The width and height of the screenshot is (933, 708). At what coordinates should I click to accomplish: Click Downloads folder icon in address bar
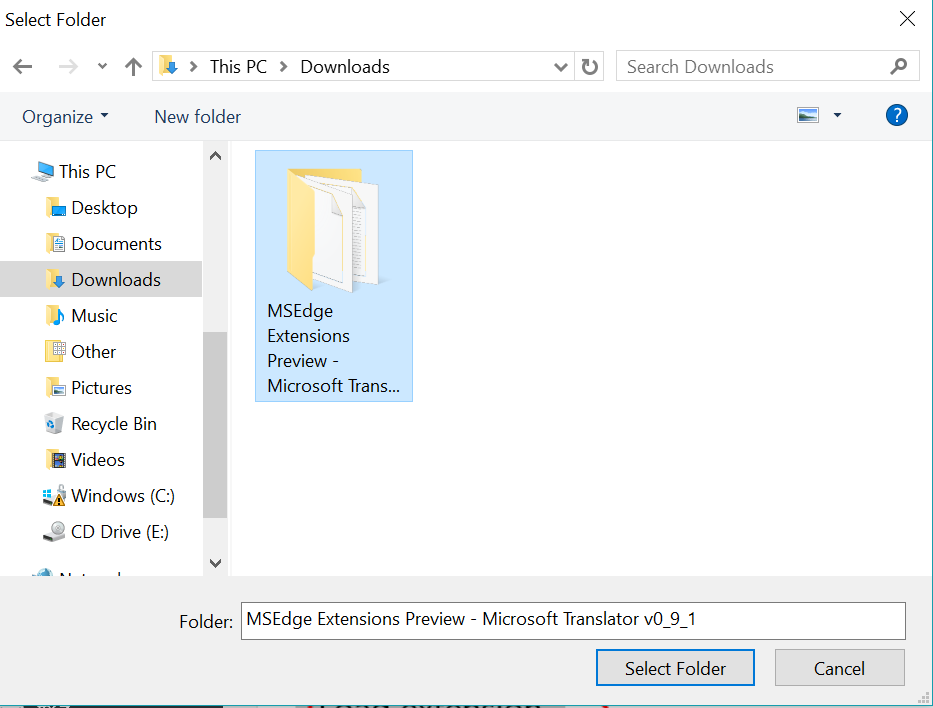pyautogui.click(x=168, y=65)
